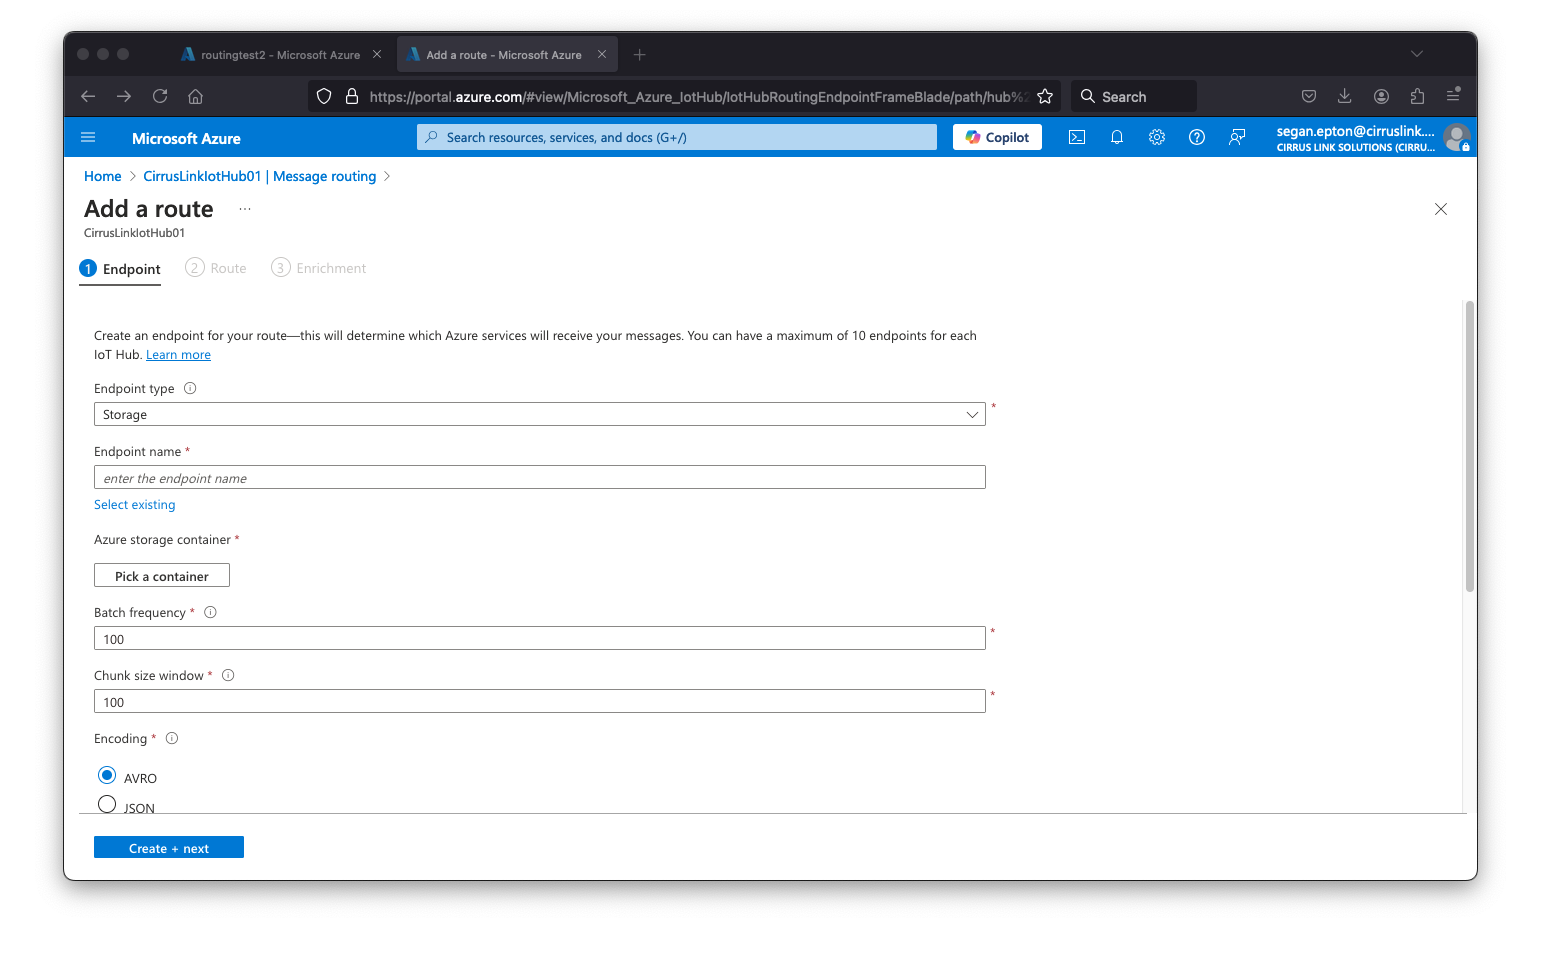
Task: Click the vertical scrollbar of the form
Action: (x=1469, y=446)
